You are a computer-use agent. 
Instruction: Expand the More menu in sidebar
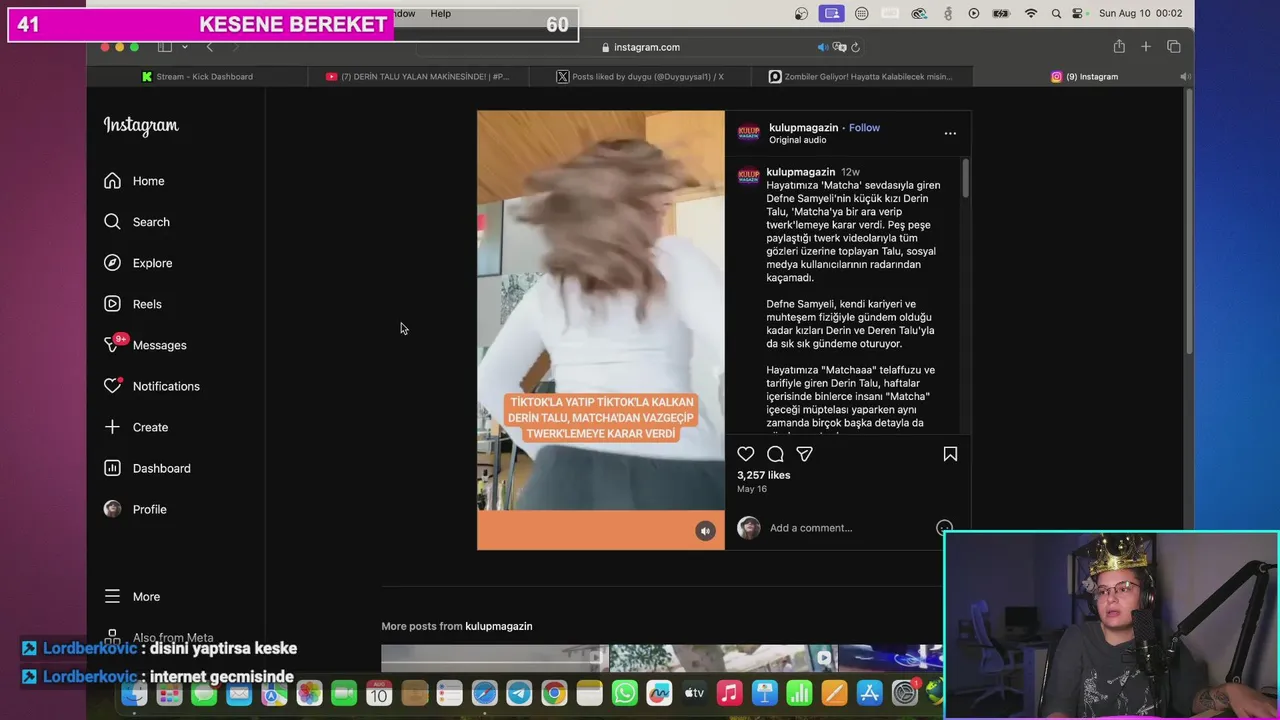tap(132, 597)
